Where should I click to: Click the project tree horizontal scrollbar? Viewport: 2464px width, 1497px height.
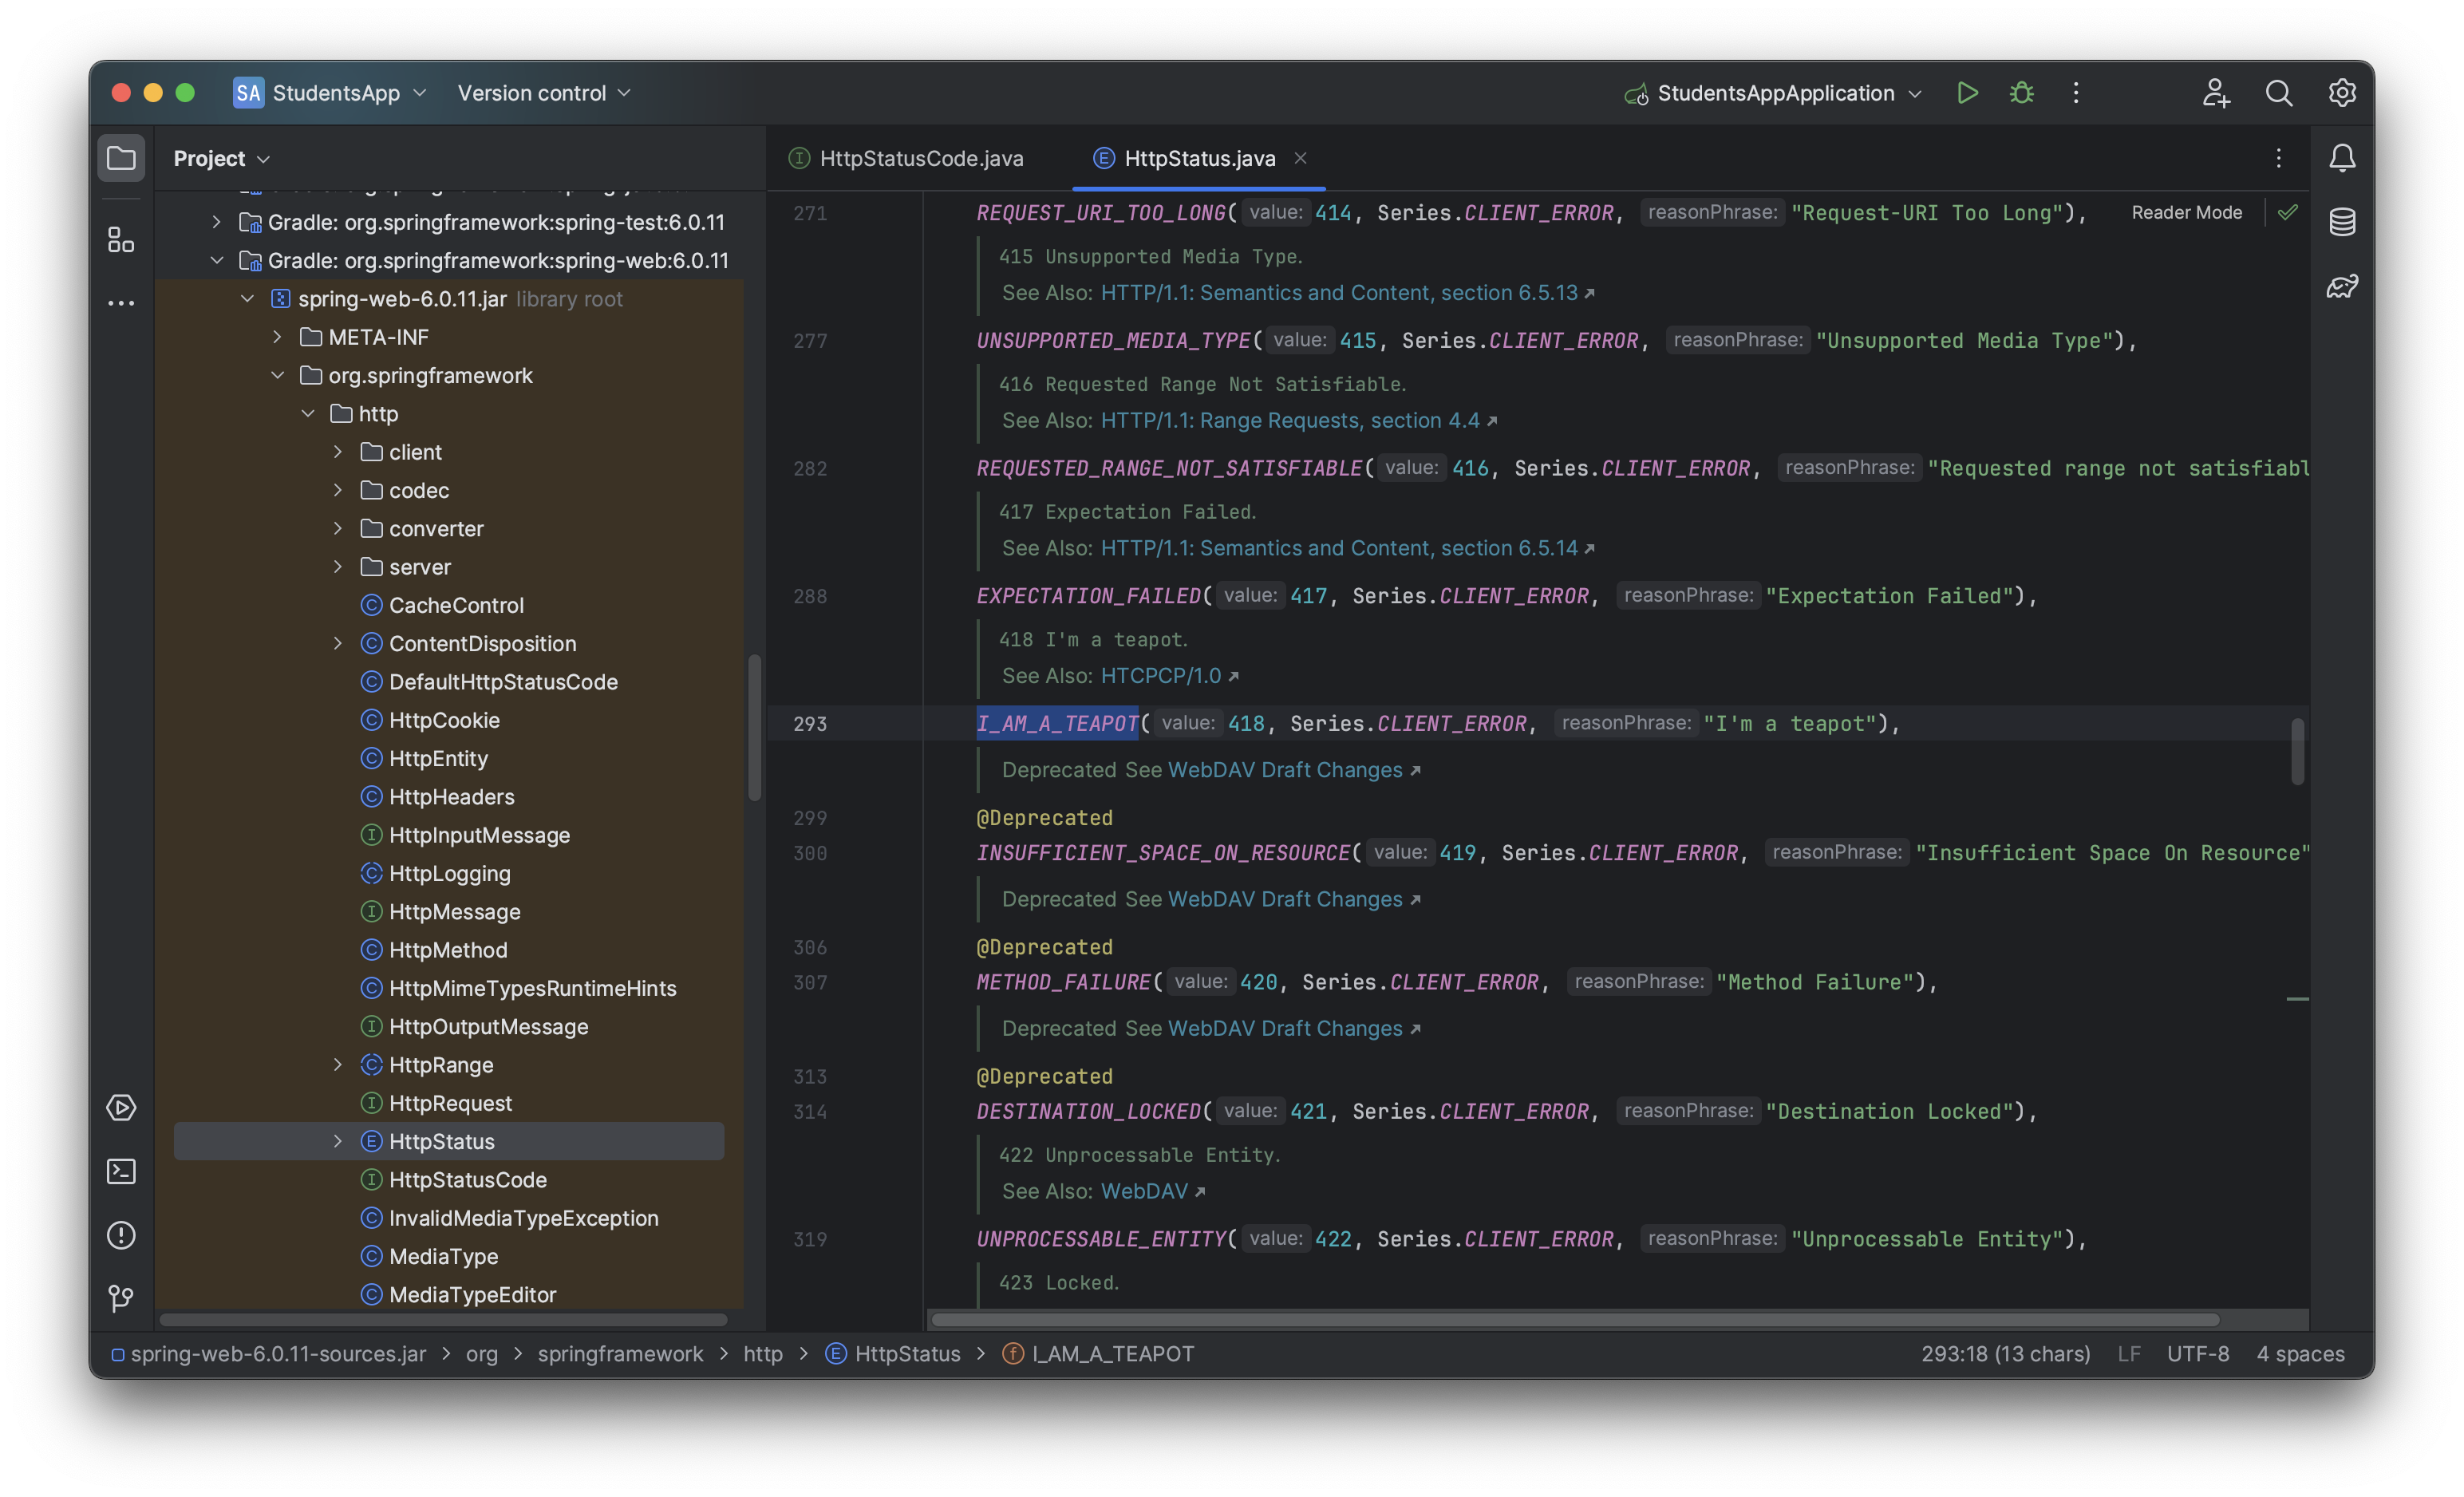coord(443,1320)
